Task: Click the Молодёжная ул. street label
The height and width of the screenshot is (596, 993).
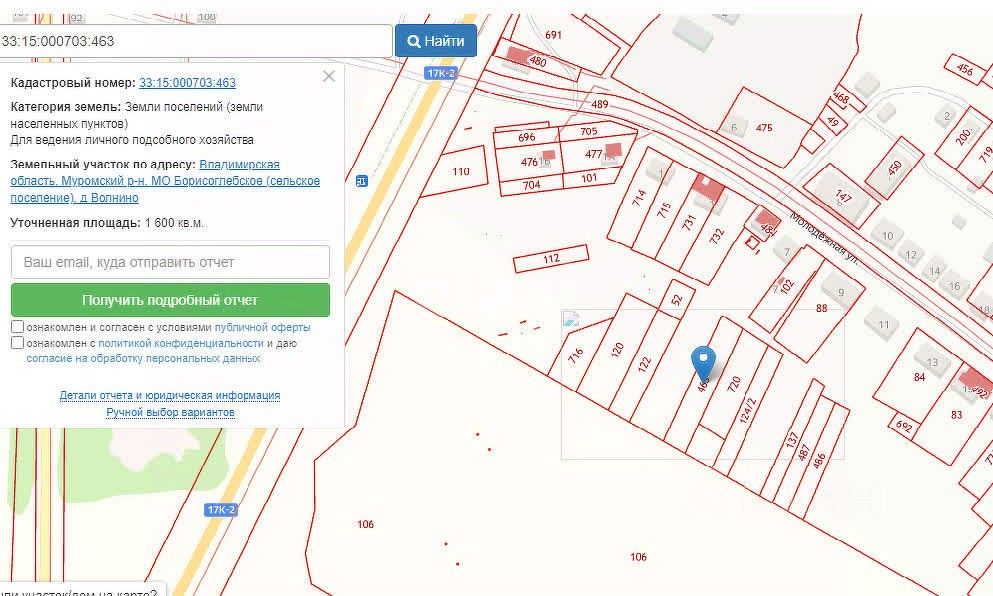Action: click(823, 238)
